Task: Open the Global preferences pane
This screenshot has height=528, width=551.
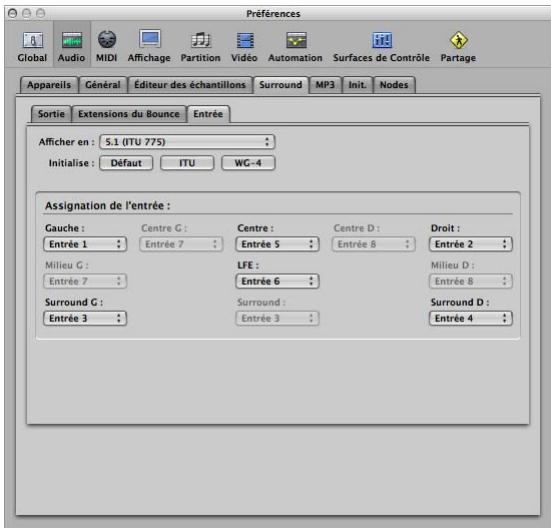Action: click(x=32, y=46)
